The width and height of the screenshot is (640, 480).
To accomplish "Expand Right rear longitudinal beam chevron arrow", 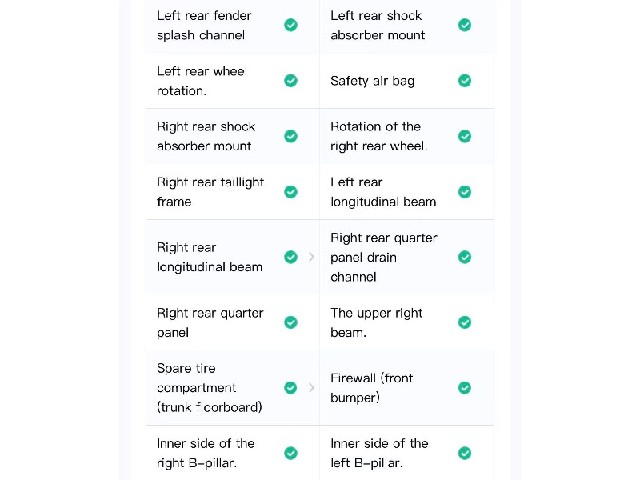I will pos(311,257).
